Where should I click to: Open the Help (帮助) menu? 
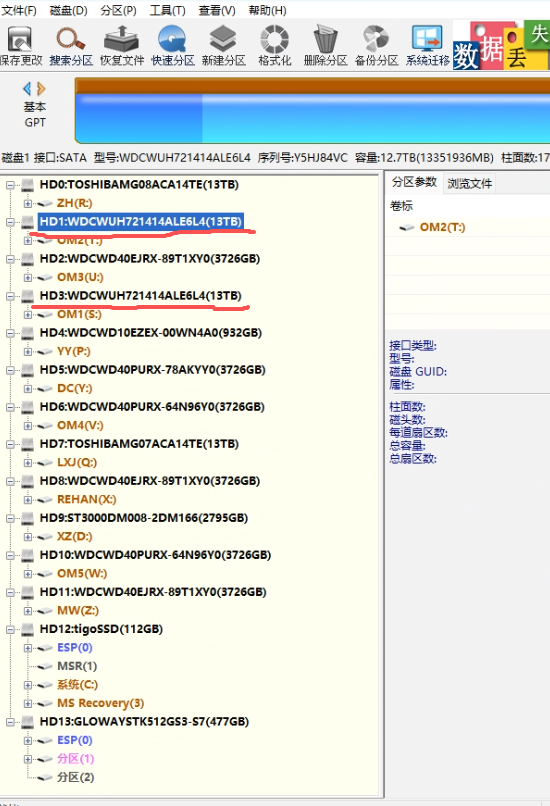tap(267, 10)
